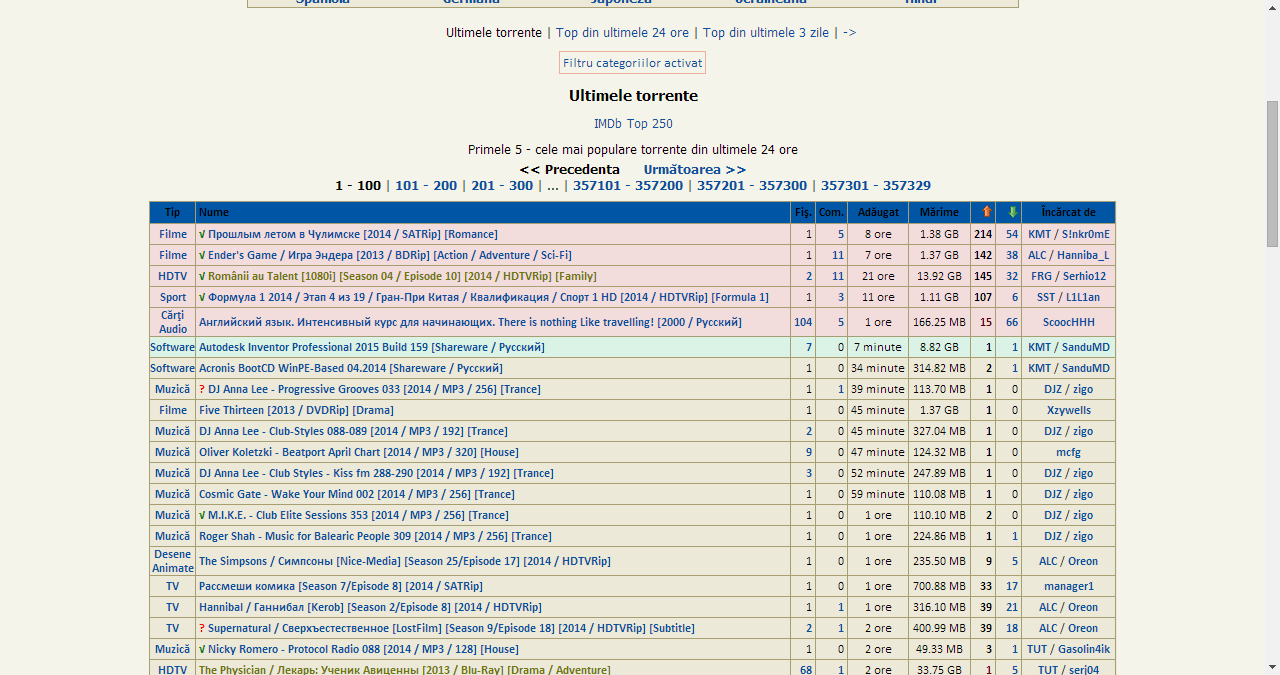This screenshot has width=1280, height=675.
Task: Open Desene Animate category
Action: (x=173, y=561)
